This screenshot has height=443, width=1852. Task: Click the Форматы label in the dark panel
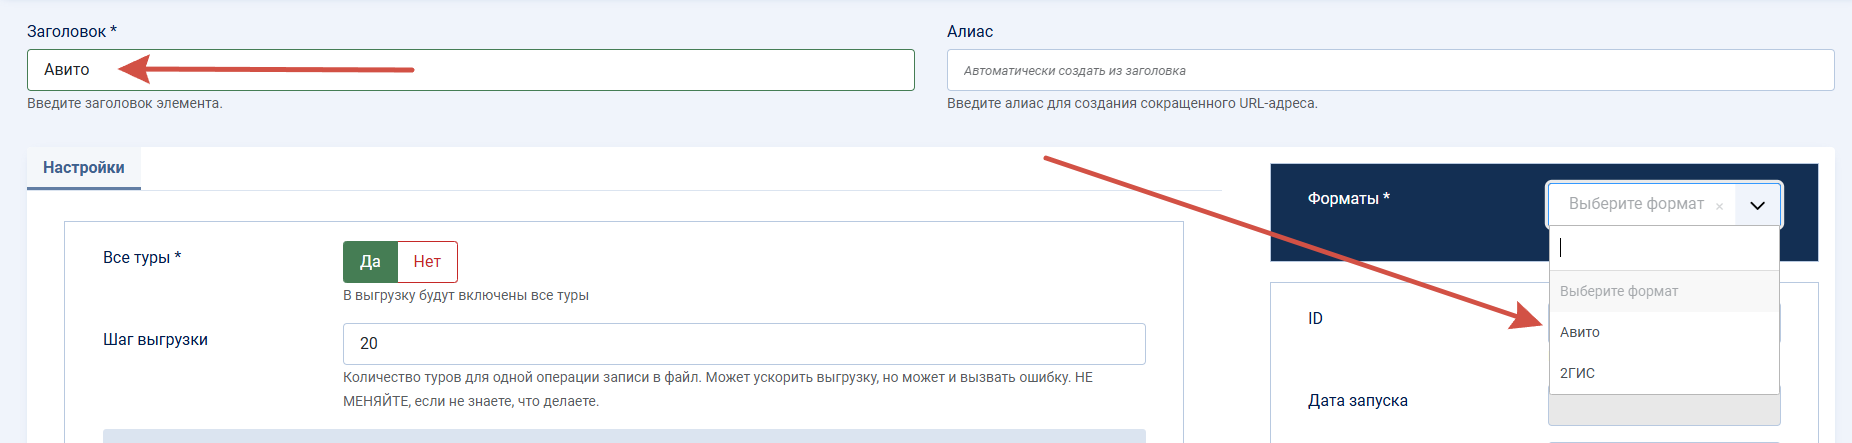coord(1348,199)
